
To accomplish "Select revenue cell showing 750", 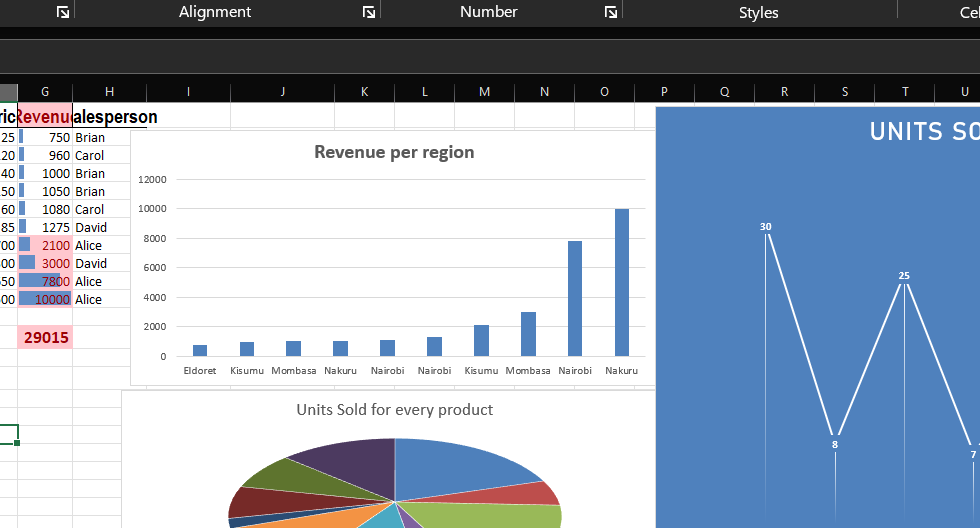I will click(x=45, y=137).
